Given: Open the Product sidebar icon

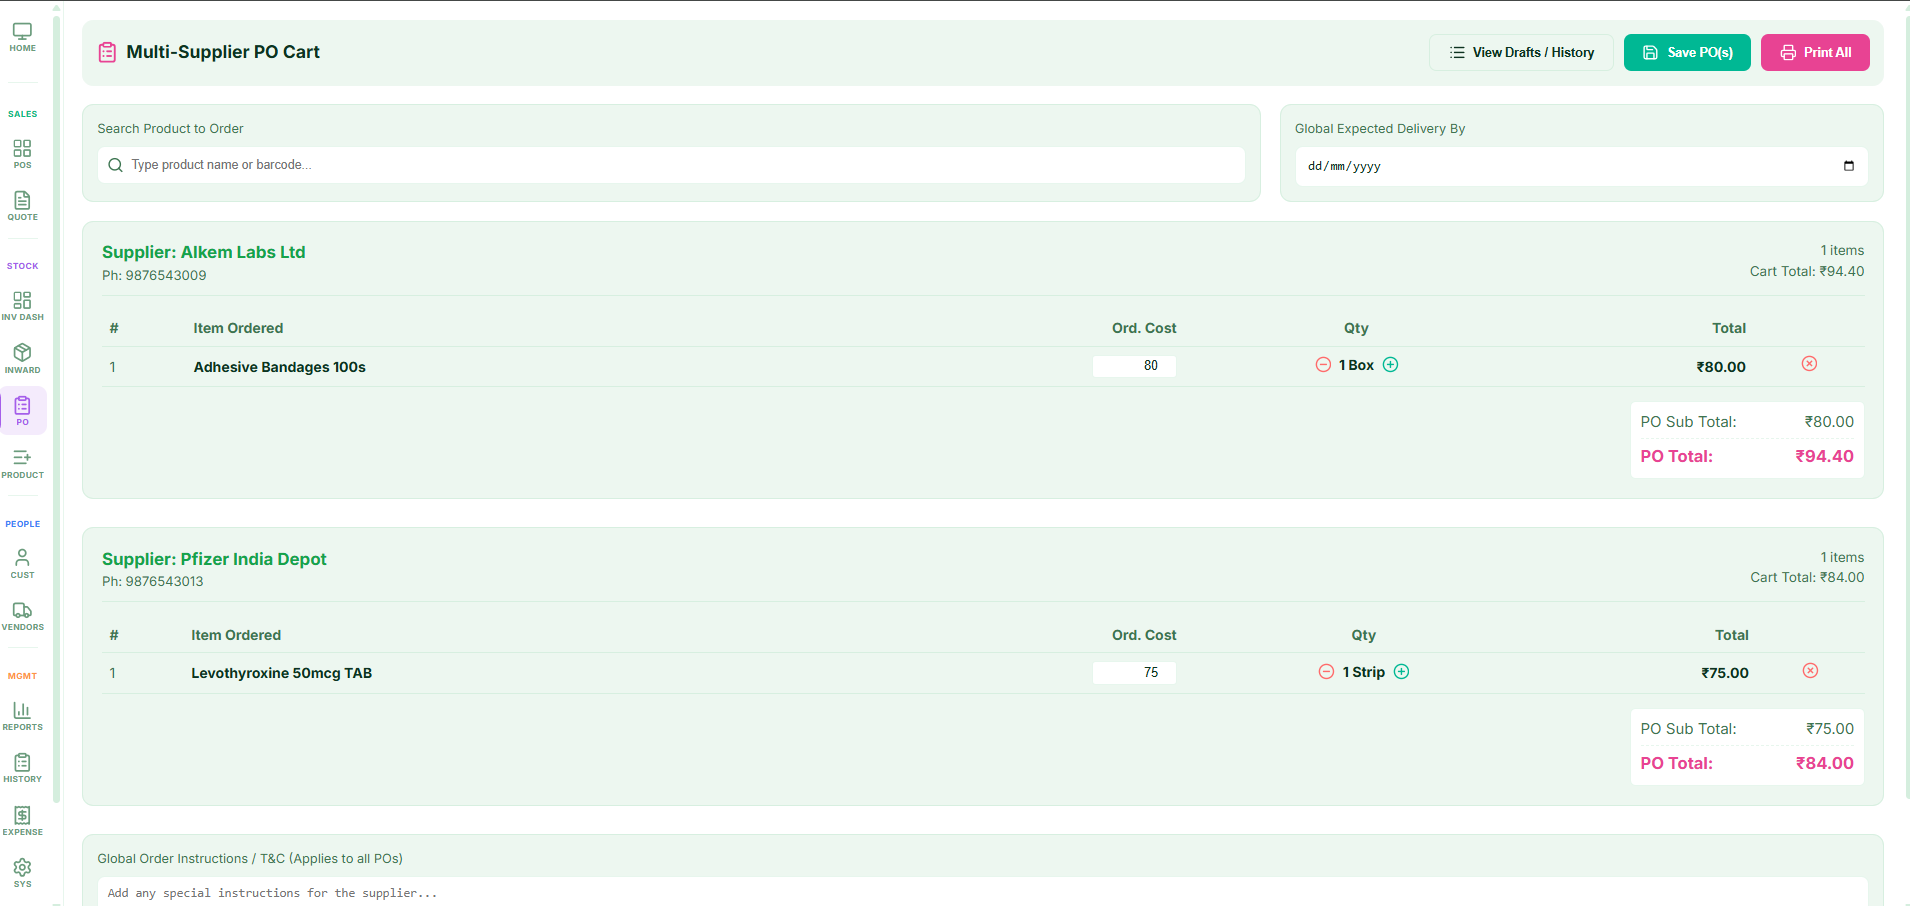Looking at the screenshot, I should pyautogui.click(x=22, y=464).
